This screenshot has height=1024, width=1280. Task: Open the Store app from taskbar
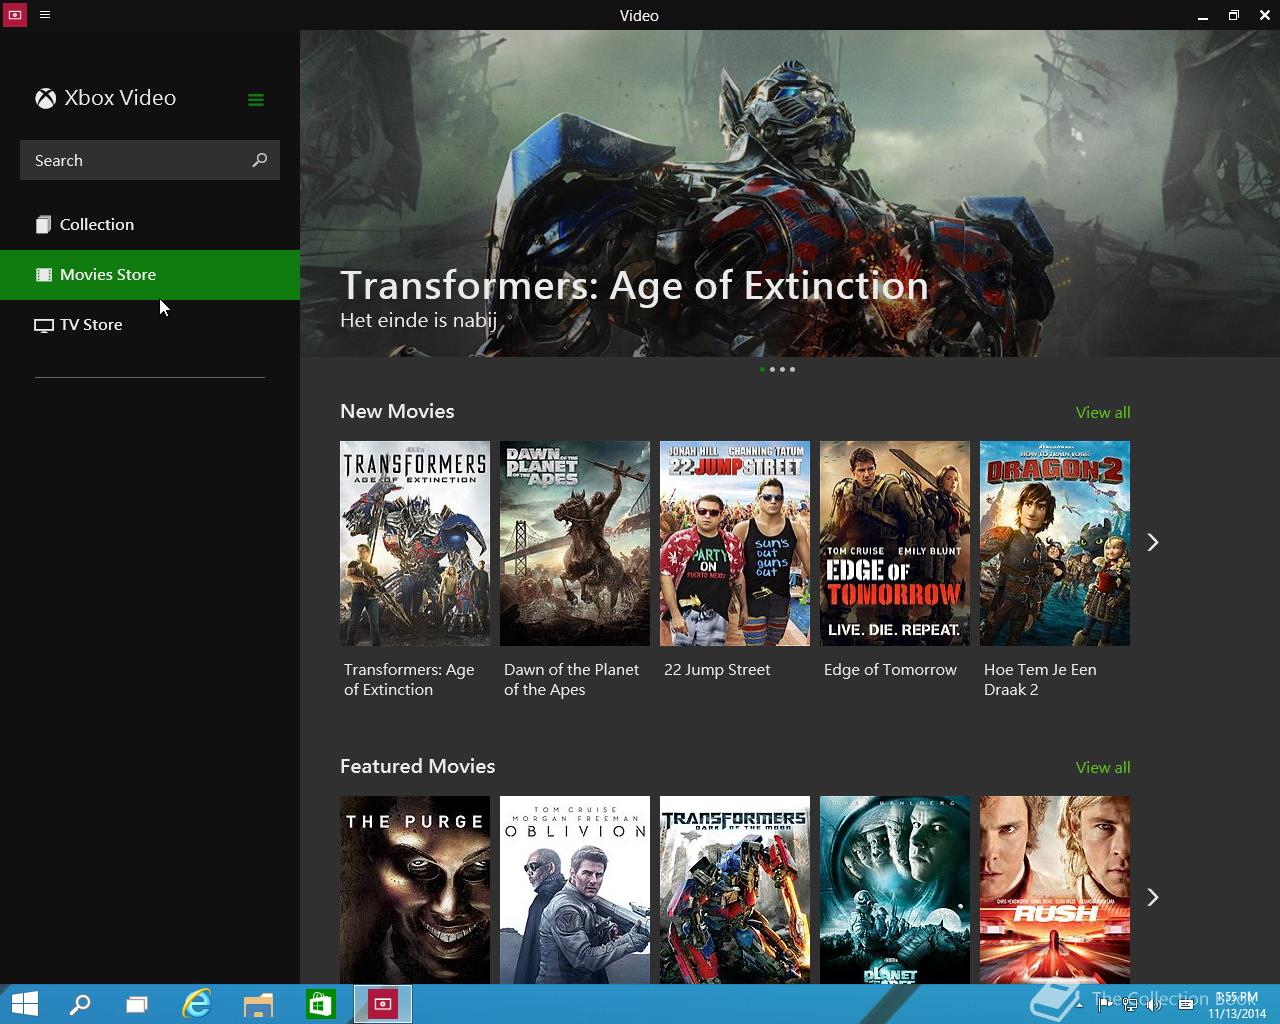pos(320,1004)
